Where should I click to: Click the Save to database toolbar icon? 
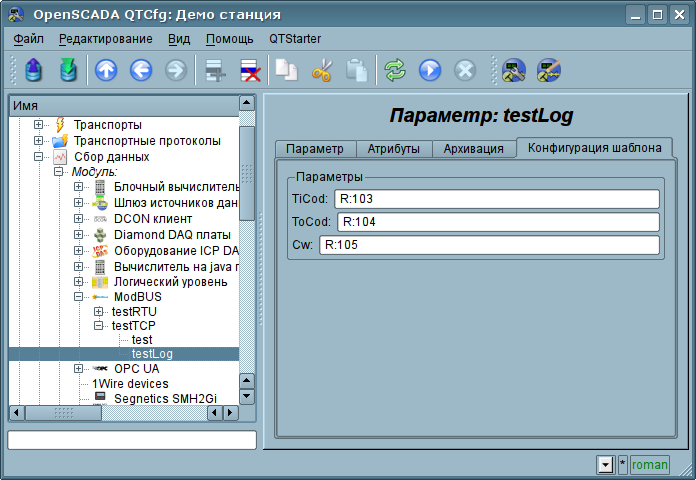tap(67, 70)
